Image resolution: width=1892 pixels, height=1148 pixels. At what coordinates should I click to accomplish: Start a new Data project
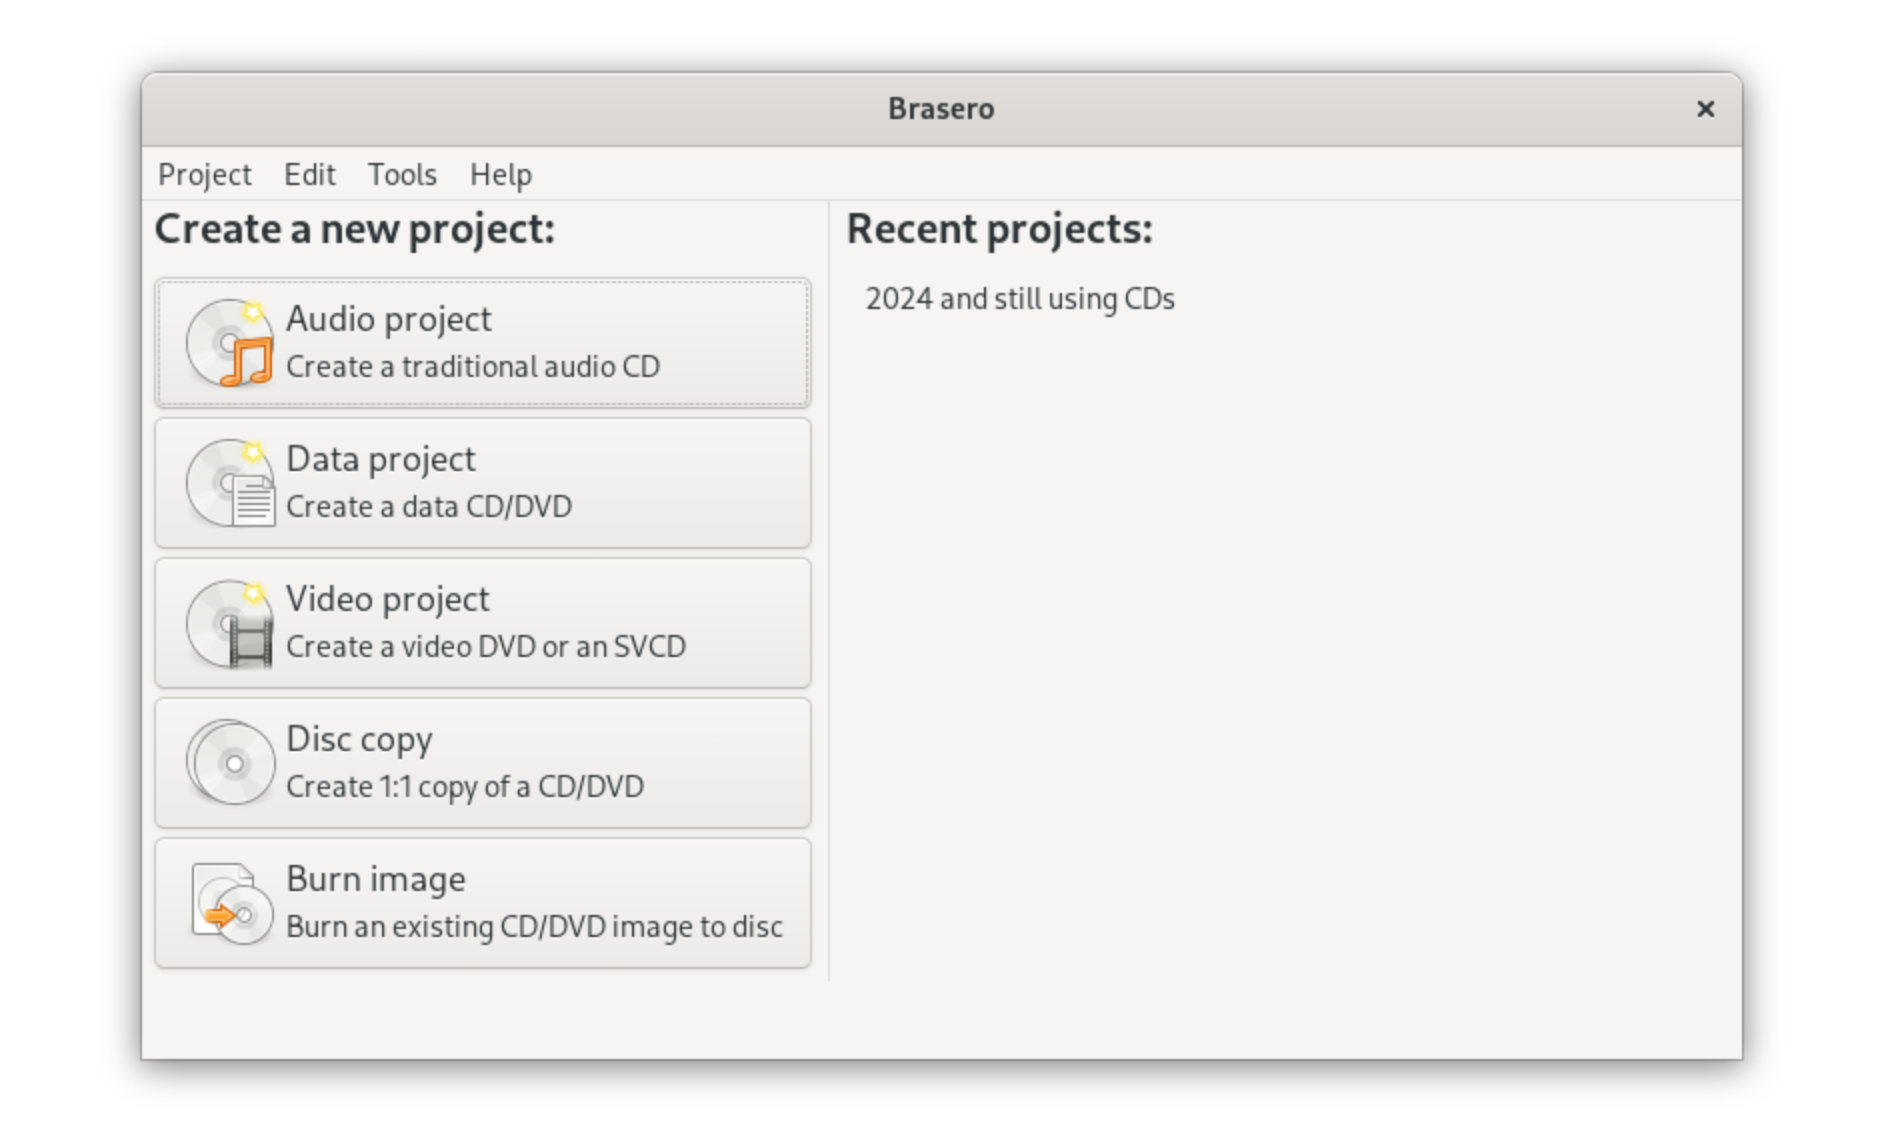[483, 483]
